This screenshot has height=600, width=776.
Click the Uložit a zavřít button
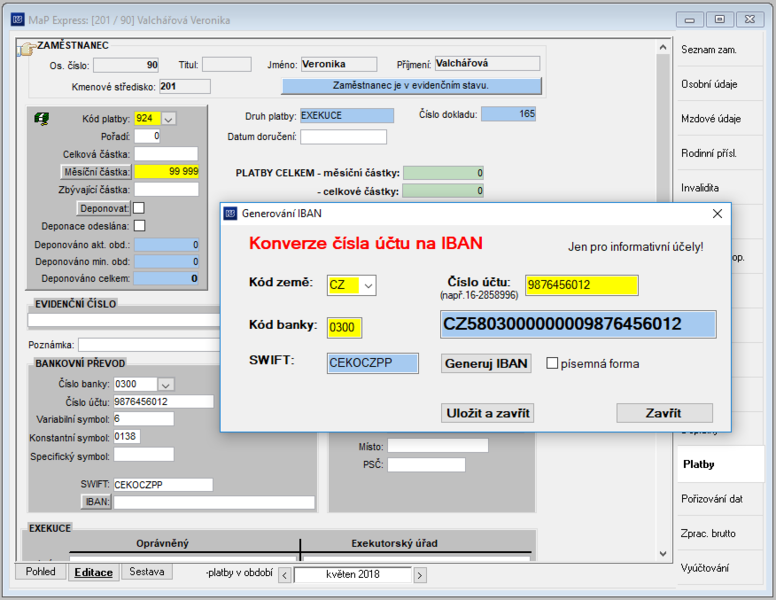[x=487, y=413]
